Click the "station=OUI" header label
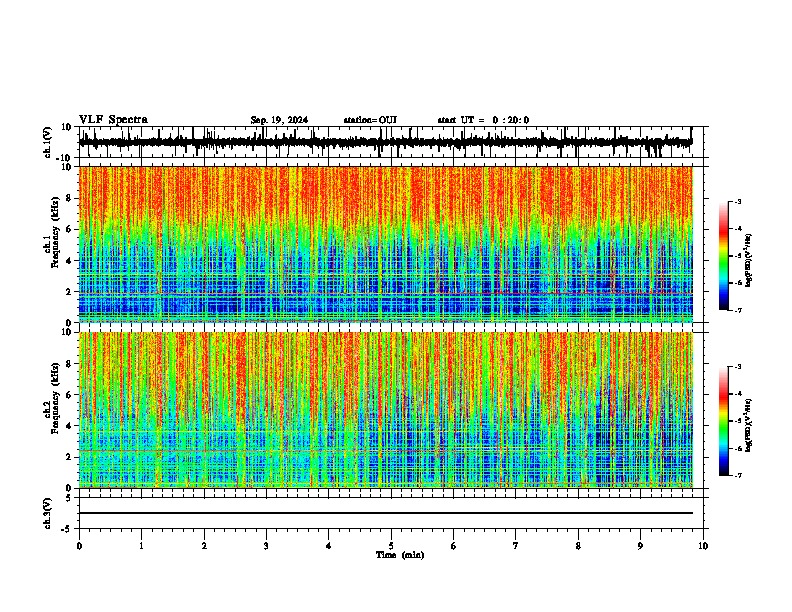 tap(370, 120)
